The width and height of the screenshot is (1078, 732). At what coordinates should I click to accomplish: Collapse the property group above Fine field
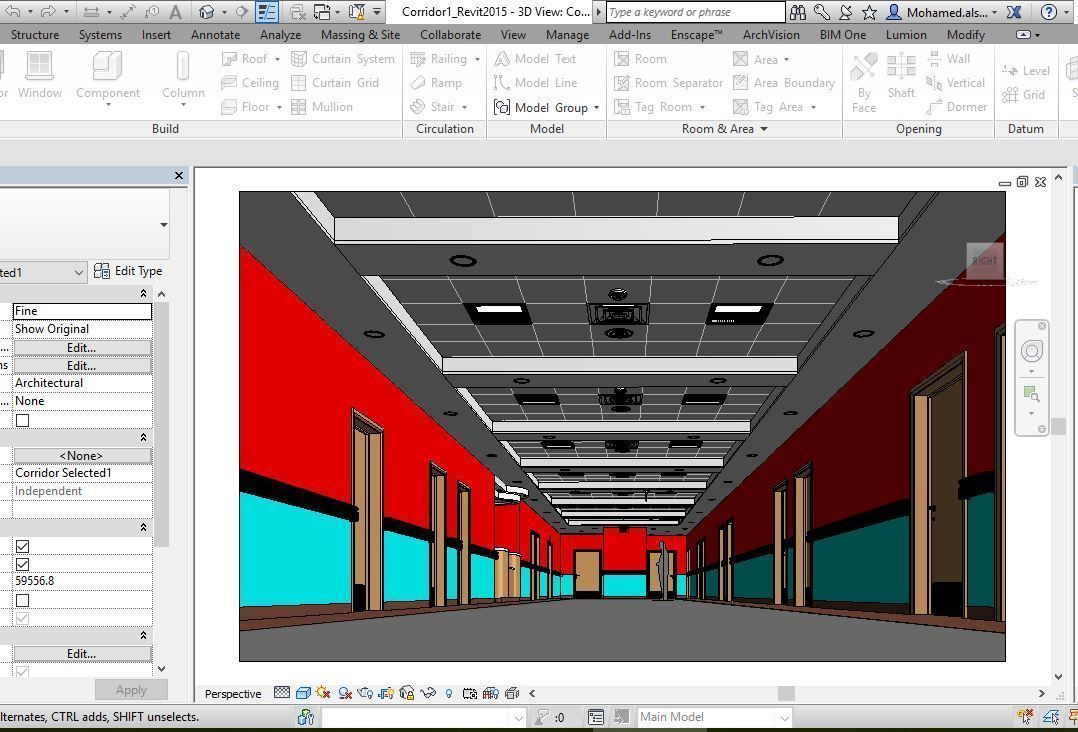point(143,293)
